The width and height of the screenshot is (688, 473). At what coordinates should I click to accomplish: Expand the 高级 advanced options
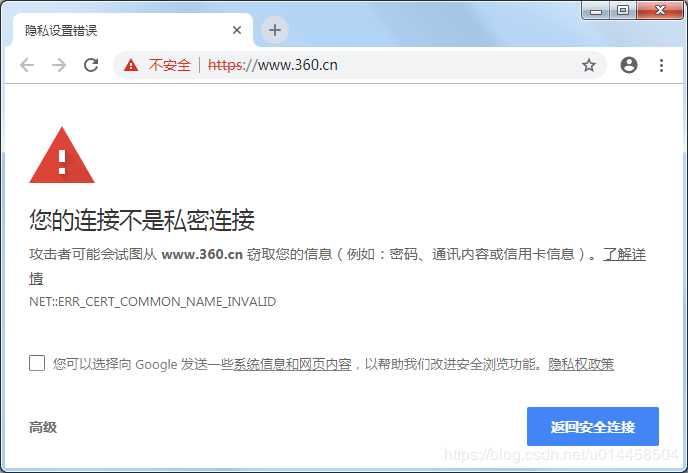pyautogui.click(x=43, y=427)
